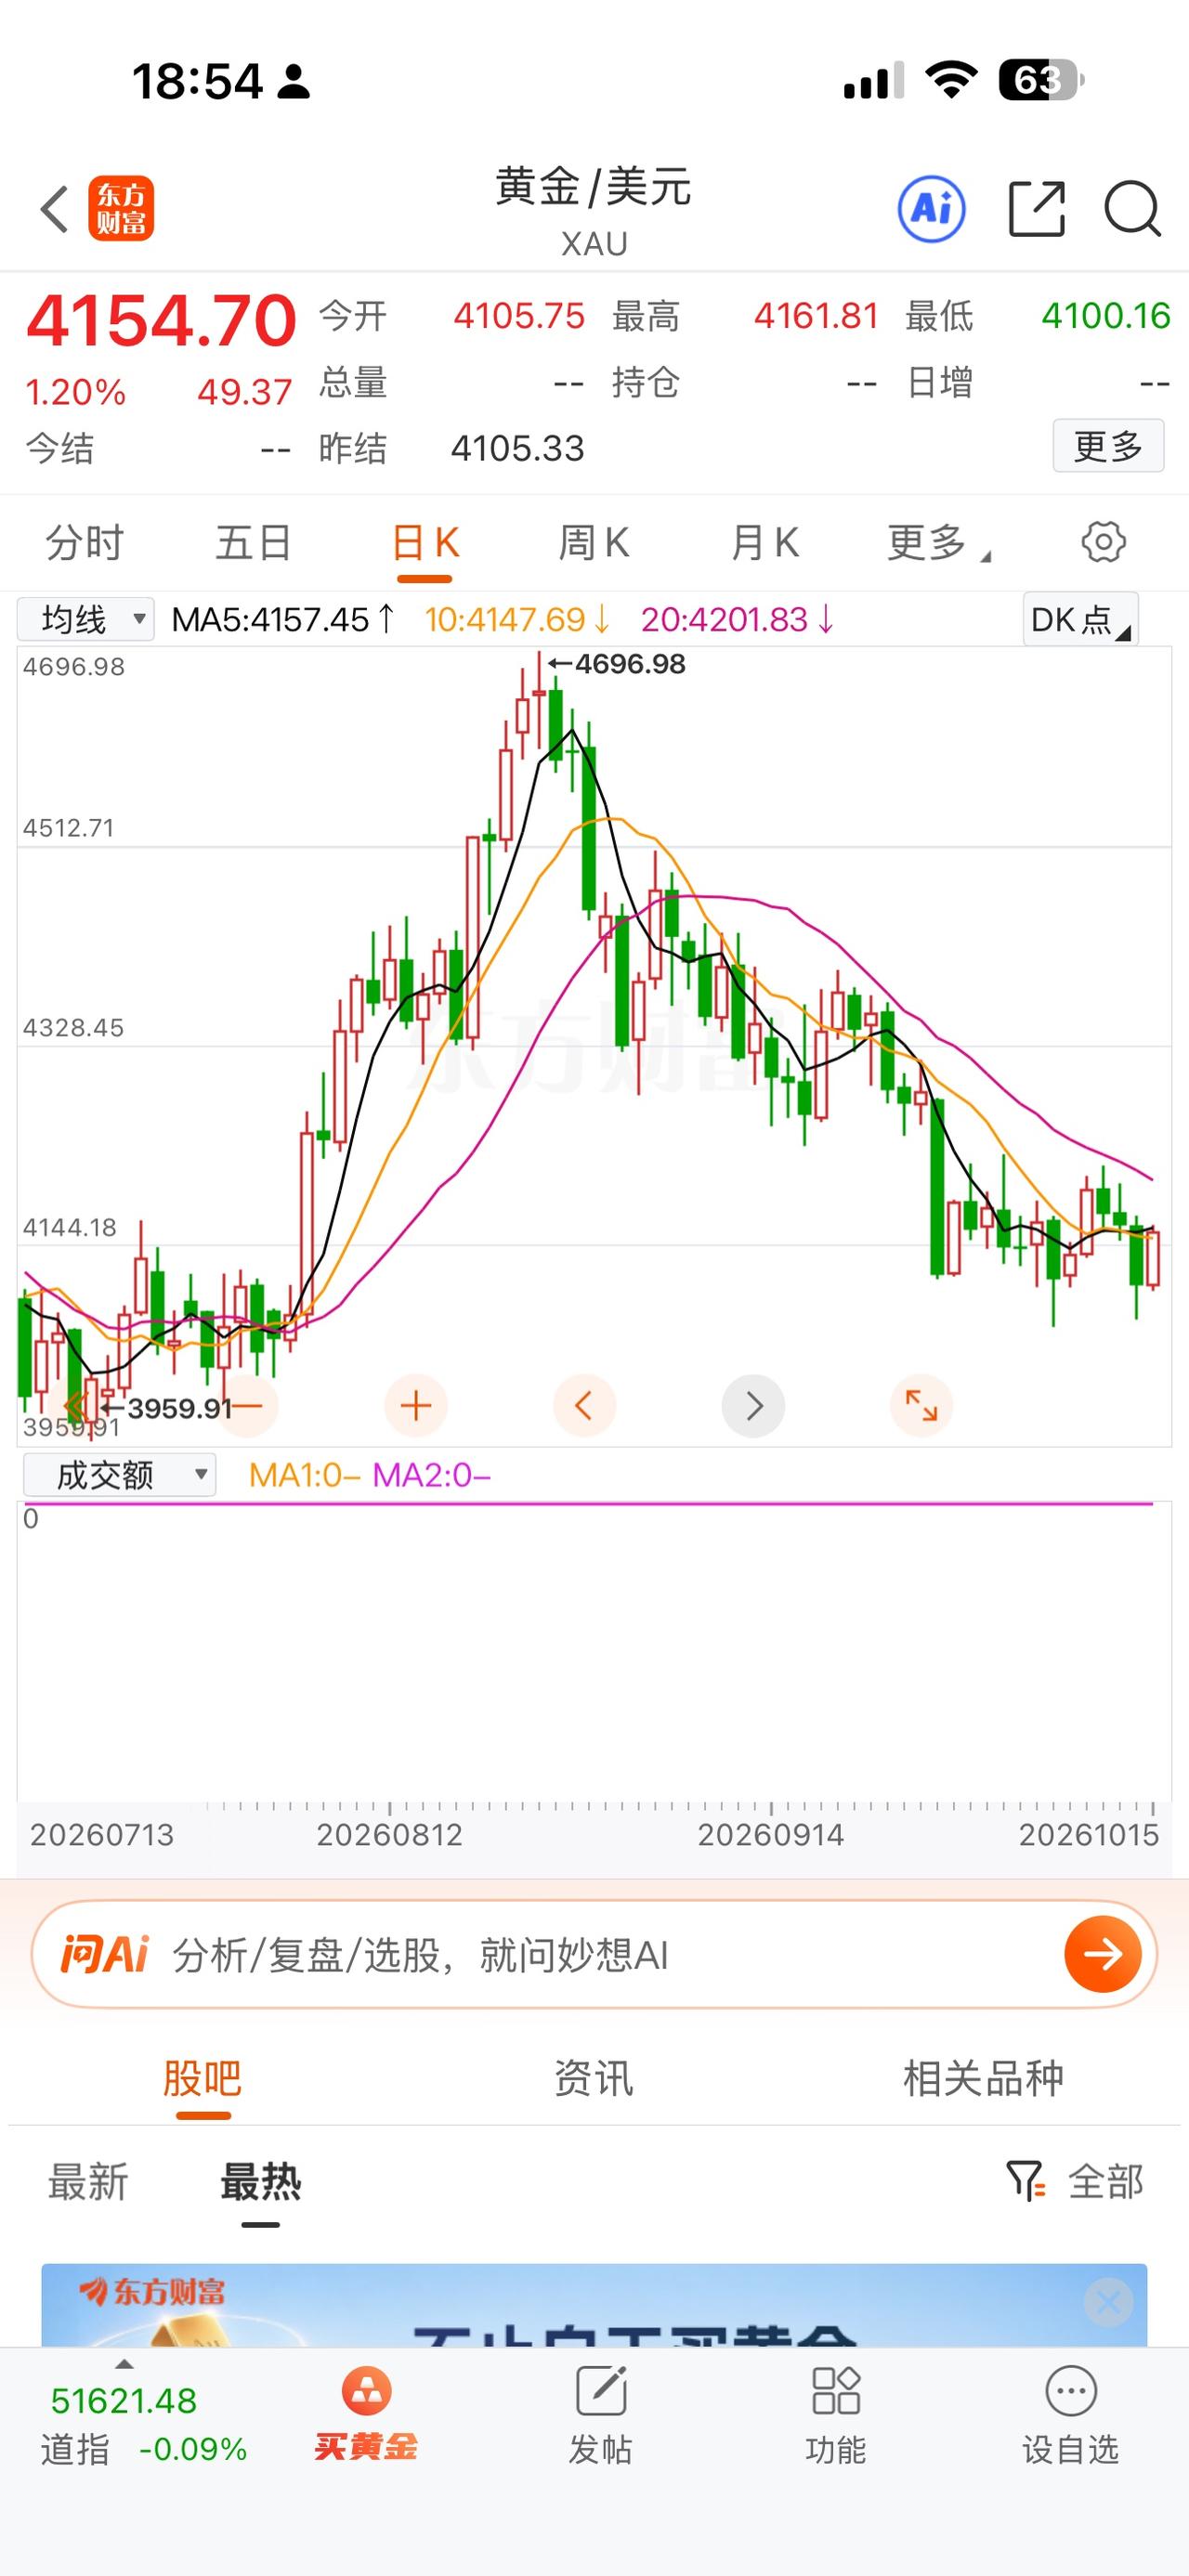Tap the back arrow icon
Image resolution: width=1189 pixels, height=2576 pixels.
point(55,209)
